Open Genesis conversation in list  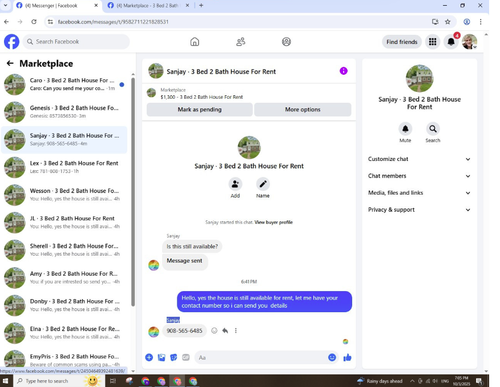tap(64, 112)
